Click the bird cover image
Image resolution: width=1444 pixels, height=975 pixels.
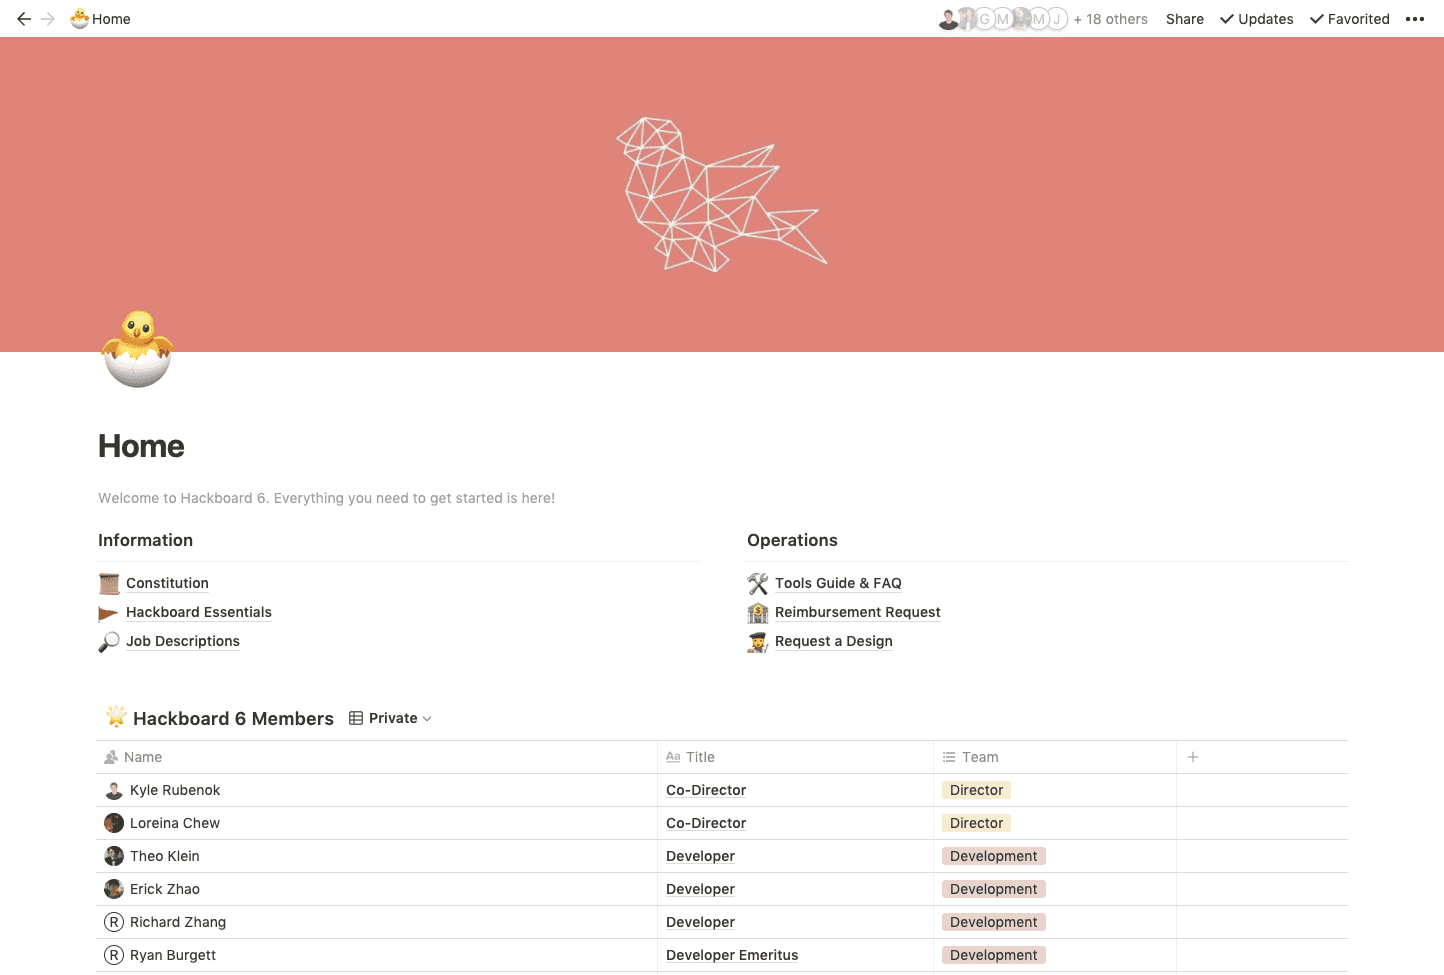[x=721, y=194]
